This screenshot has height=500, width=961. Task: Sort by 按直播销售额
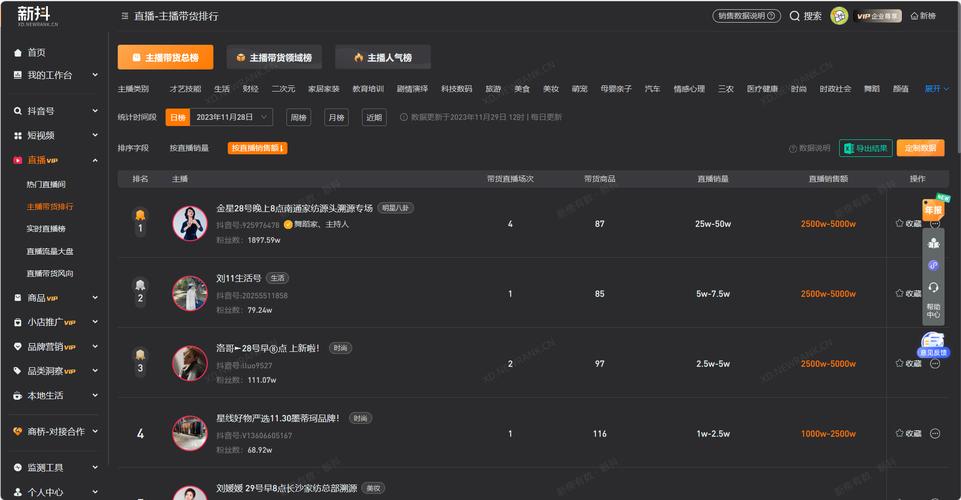257,148
